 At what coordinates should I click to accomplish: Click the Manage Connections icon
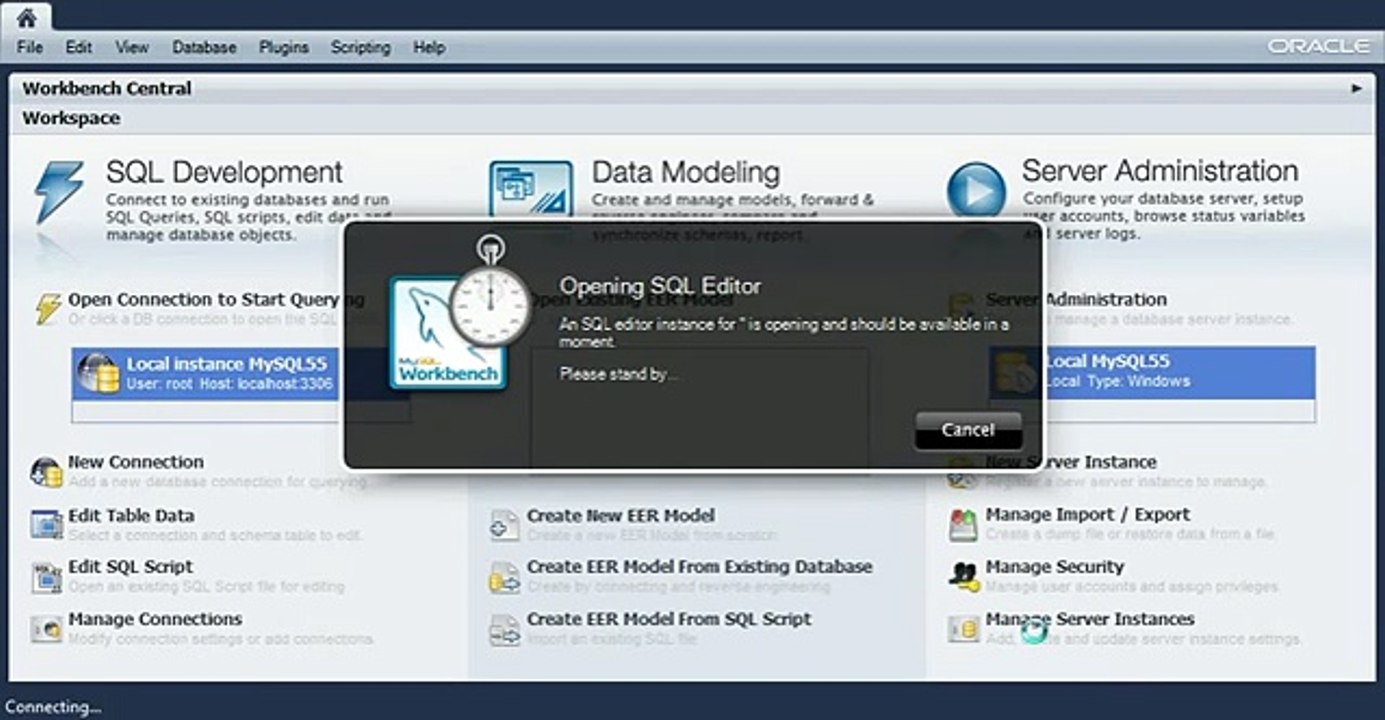[x=47, y=628]
